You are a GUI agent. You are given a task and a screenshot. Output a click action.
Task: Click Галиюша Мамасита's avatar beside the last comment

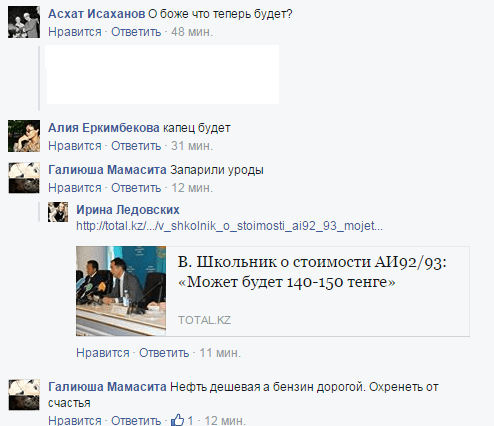[24, 395]
